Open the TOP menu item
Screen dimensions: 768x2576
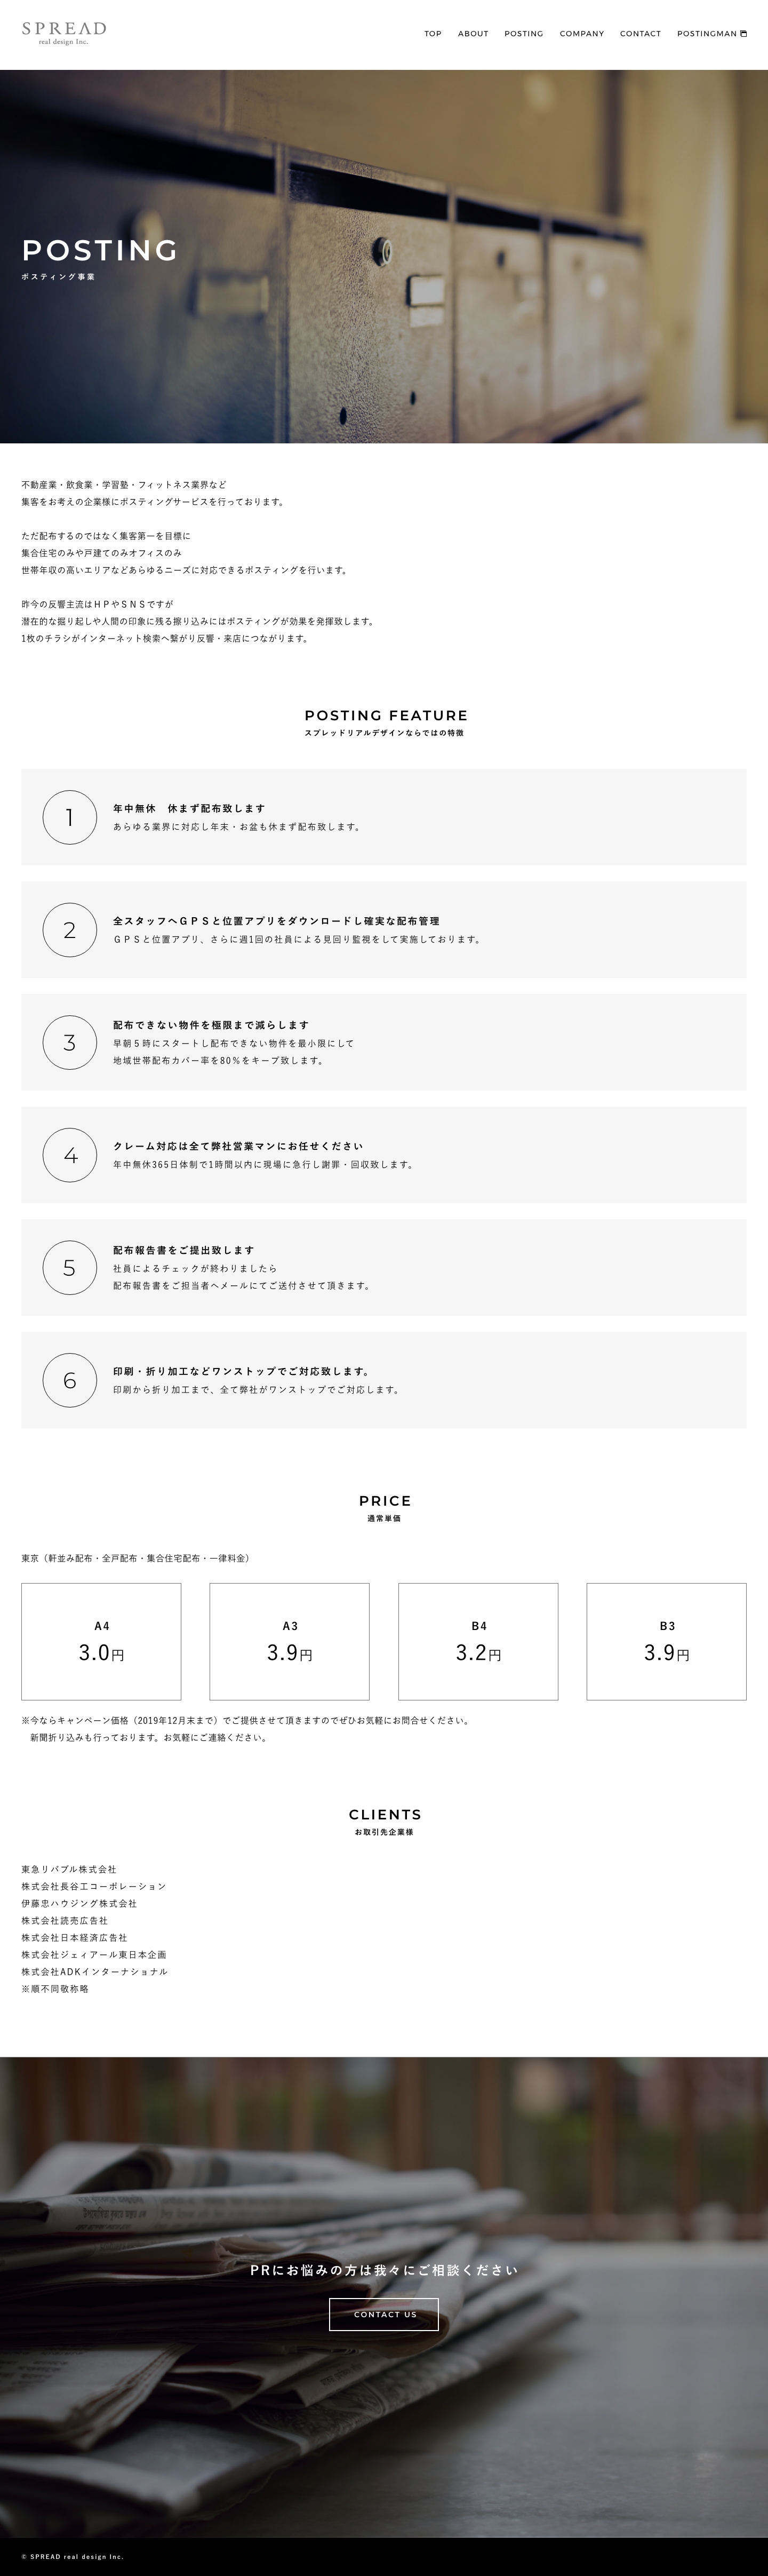pyautogui.click(x=433, y=34)
